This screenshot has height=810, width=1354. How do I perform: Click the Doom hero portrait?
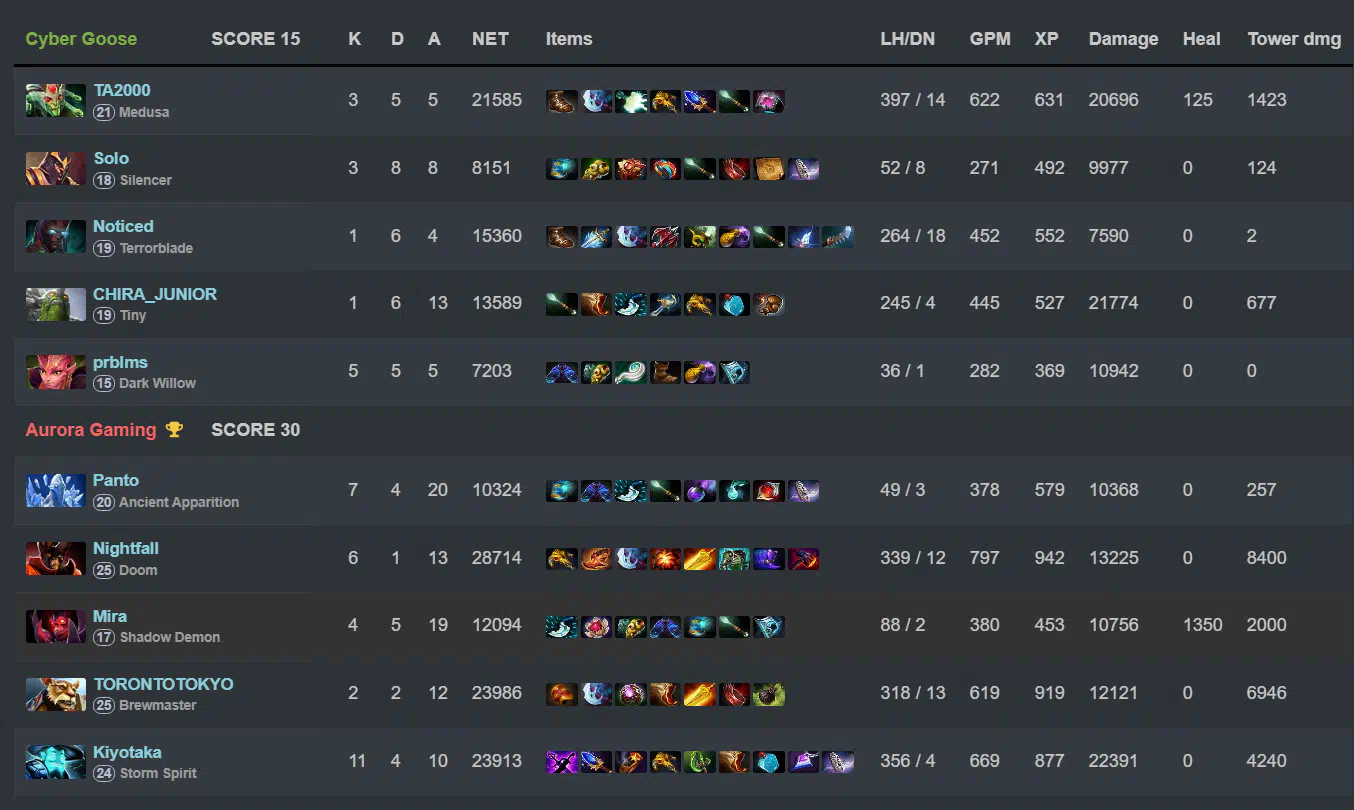coord(55,559)
